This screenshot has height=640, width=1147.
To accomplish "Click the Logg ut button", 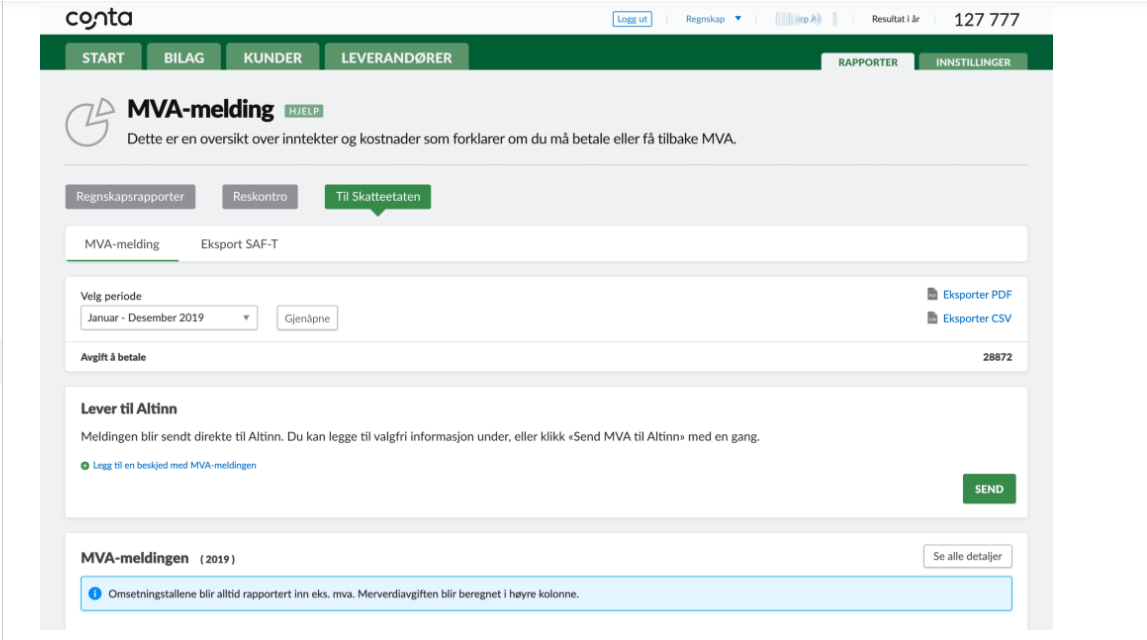I will coord(632,19).
